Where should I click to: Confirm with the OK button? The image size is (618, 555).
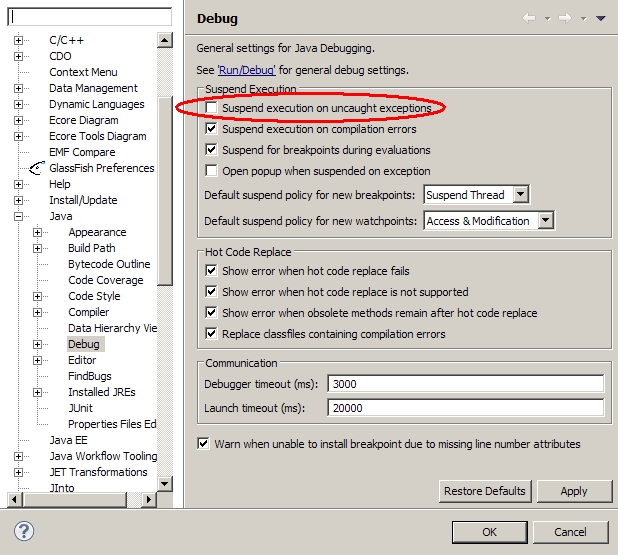(490, 532)
